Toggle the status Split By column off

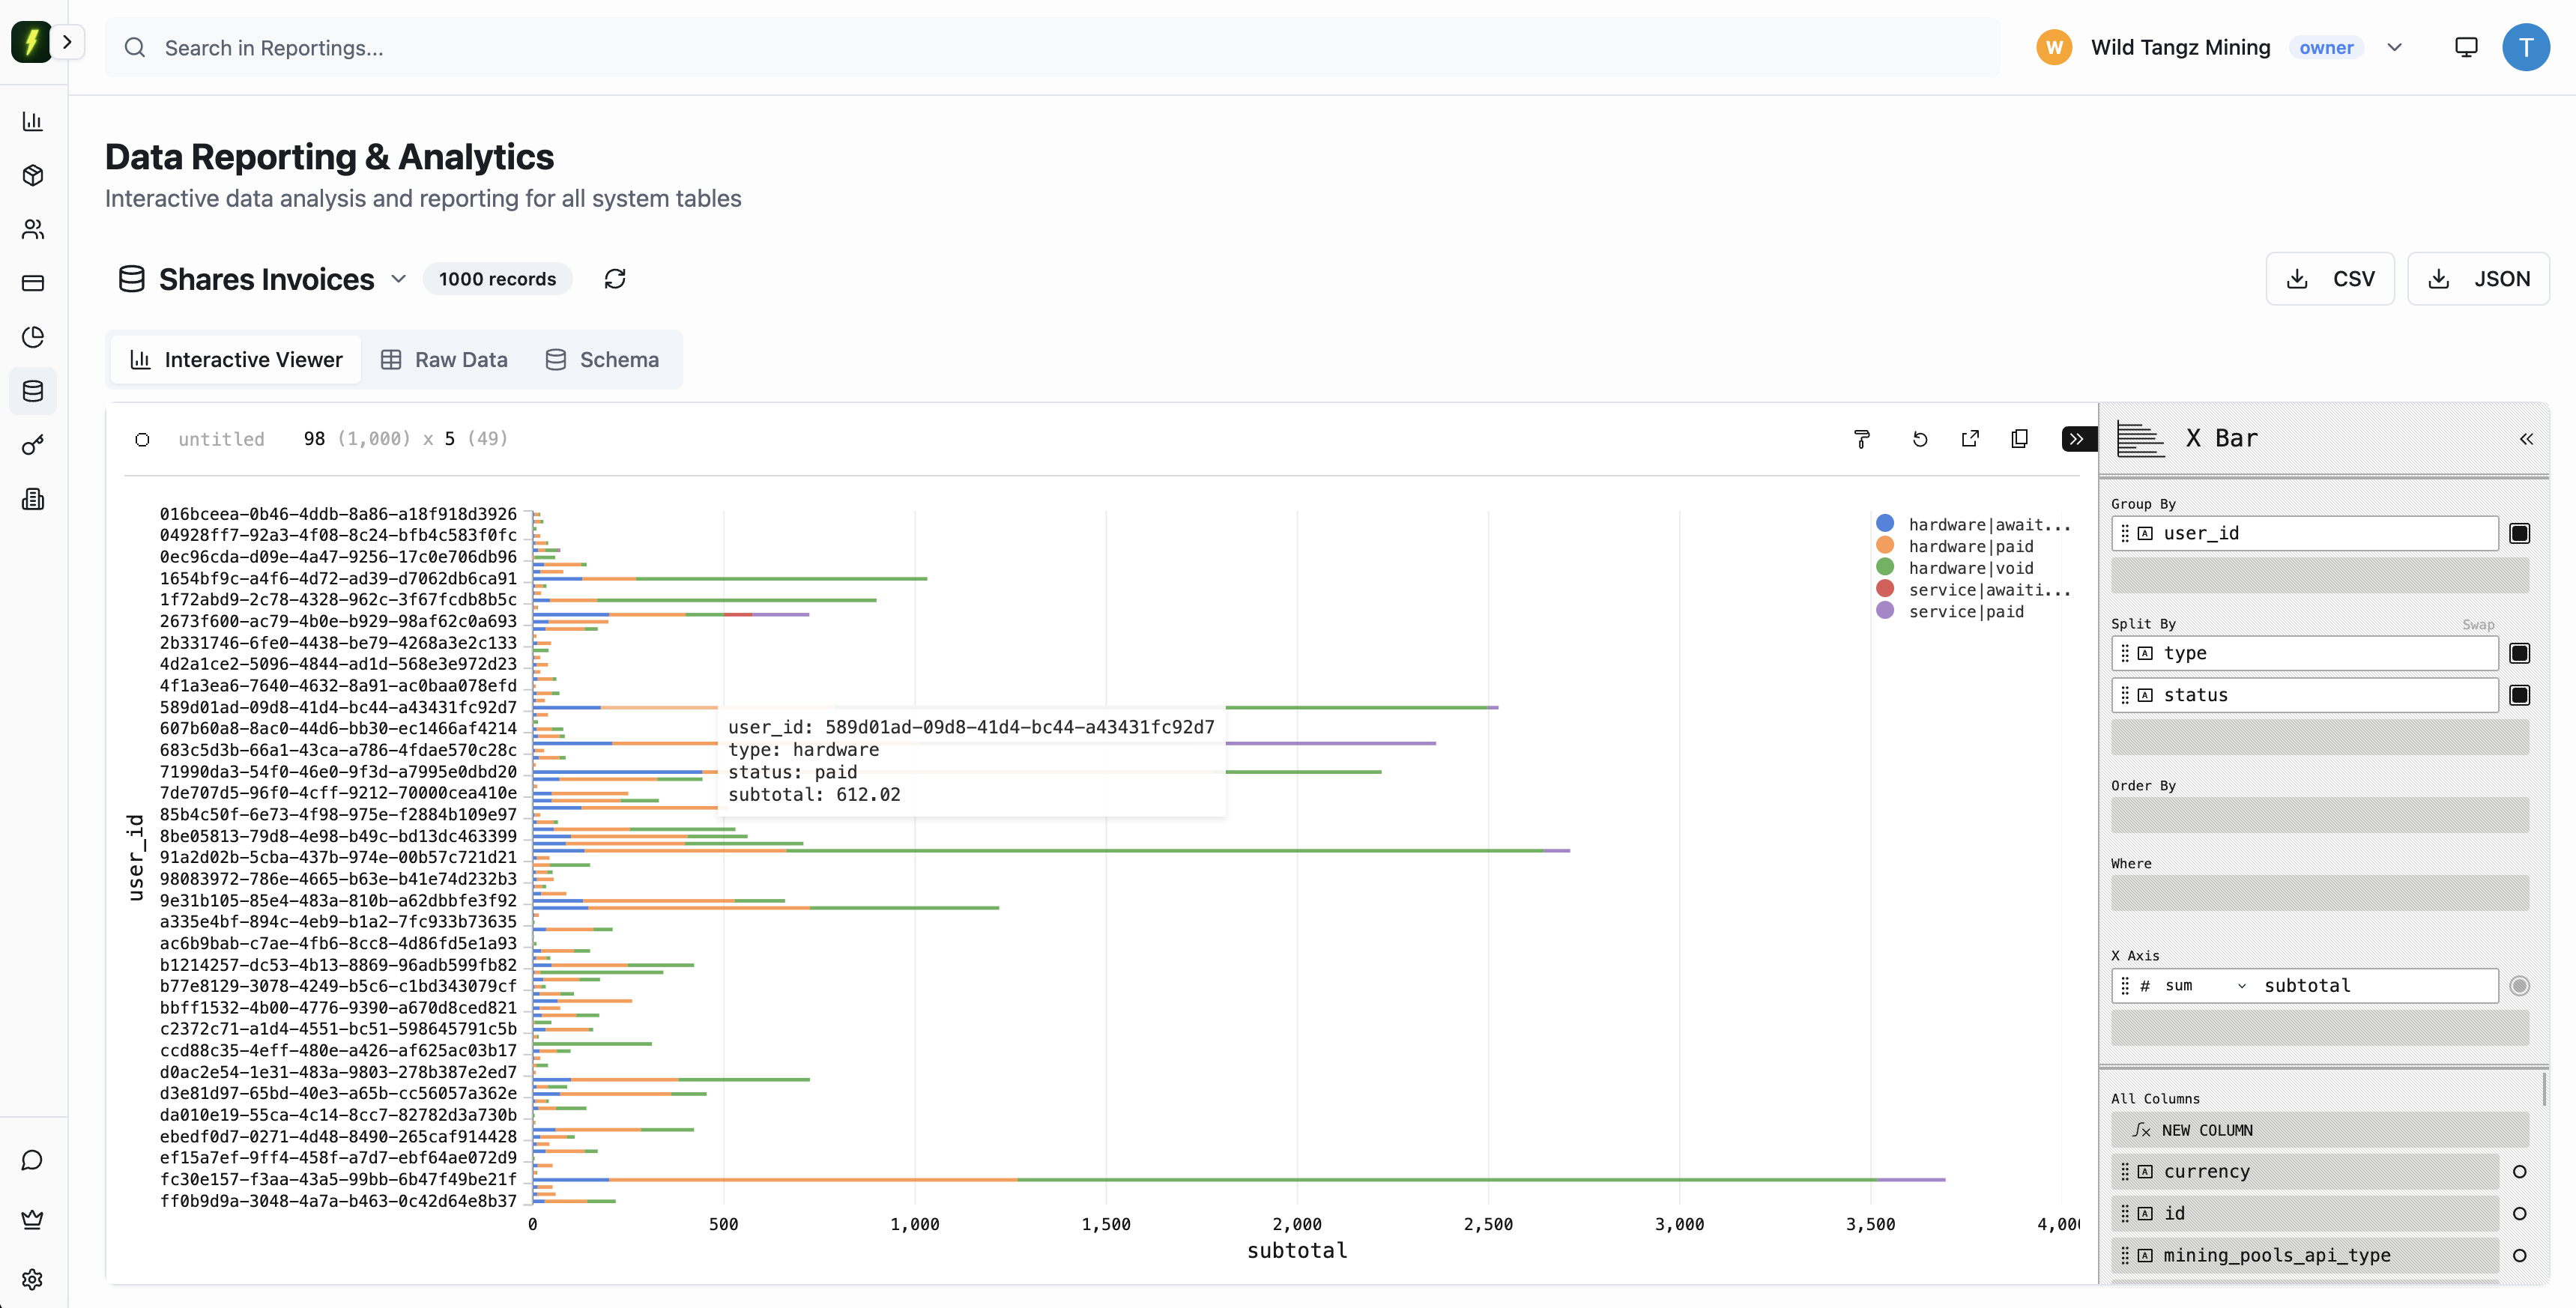[2519, 695]
